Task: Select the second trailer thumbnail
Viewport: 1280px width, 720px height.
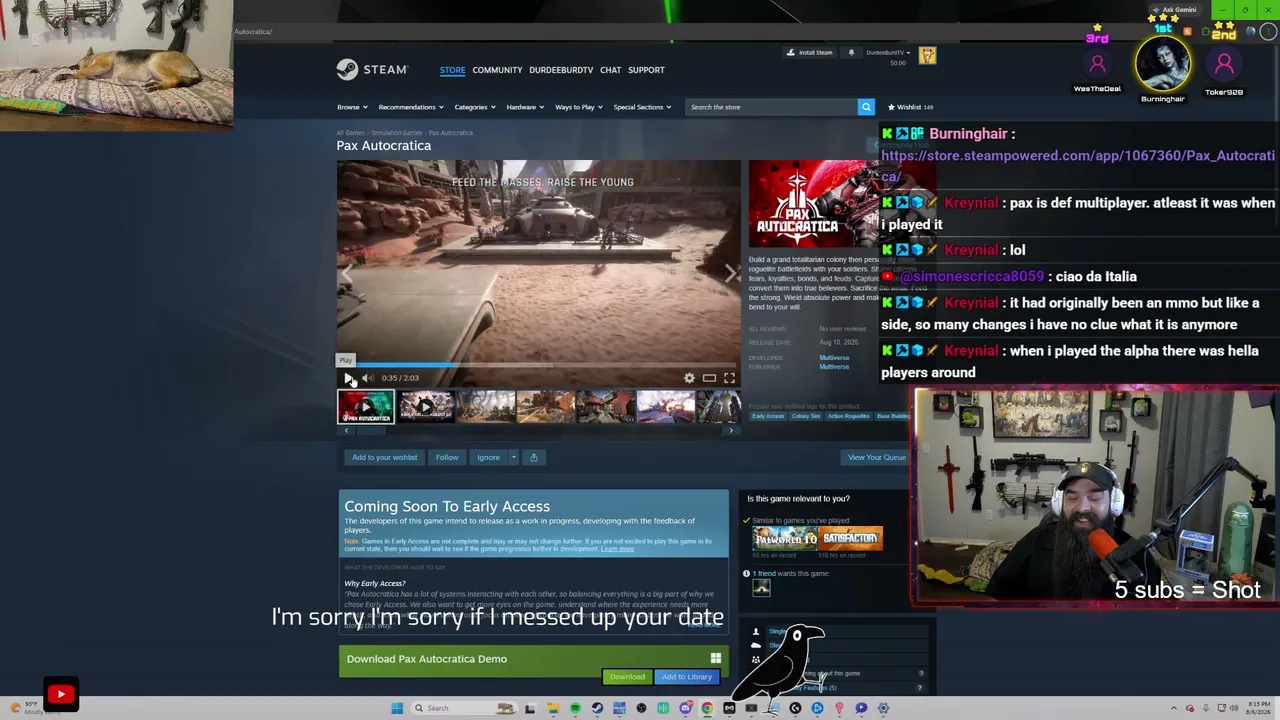Action: [x=426, y=407]
